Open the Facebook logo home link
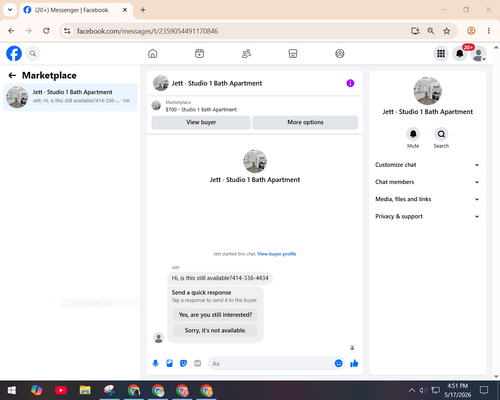 click(14, 53)
